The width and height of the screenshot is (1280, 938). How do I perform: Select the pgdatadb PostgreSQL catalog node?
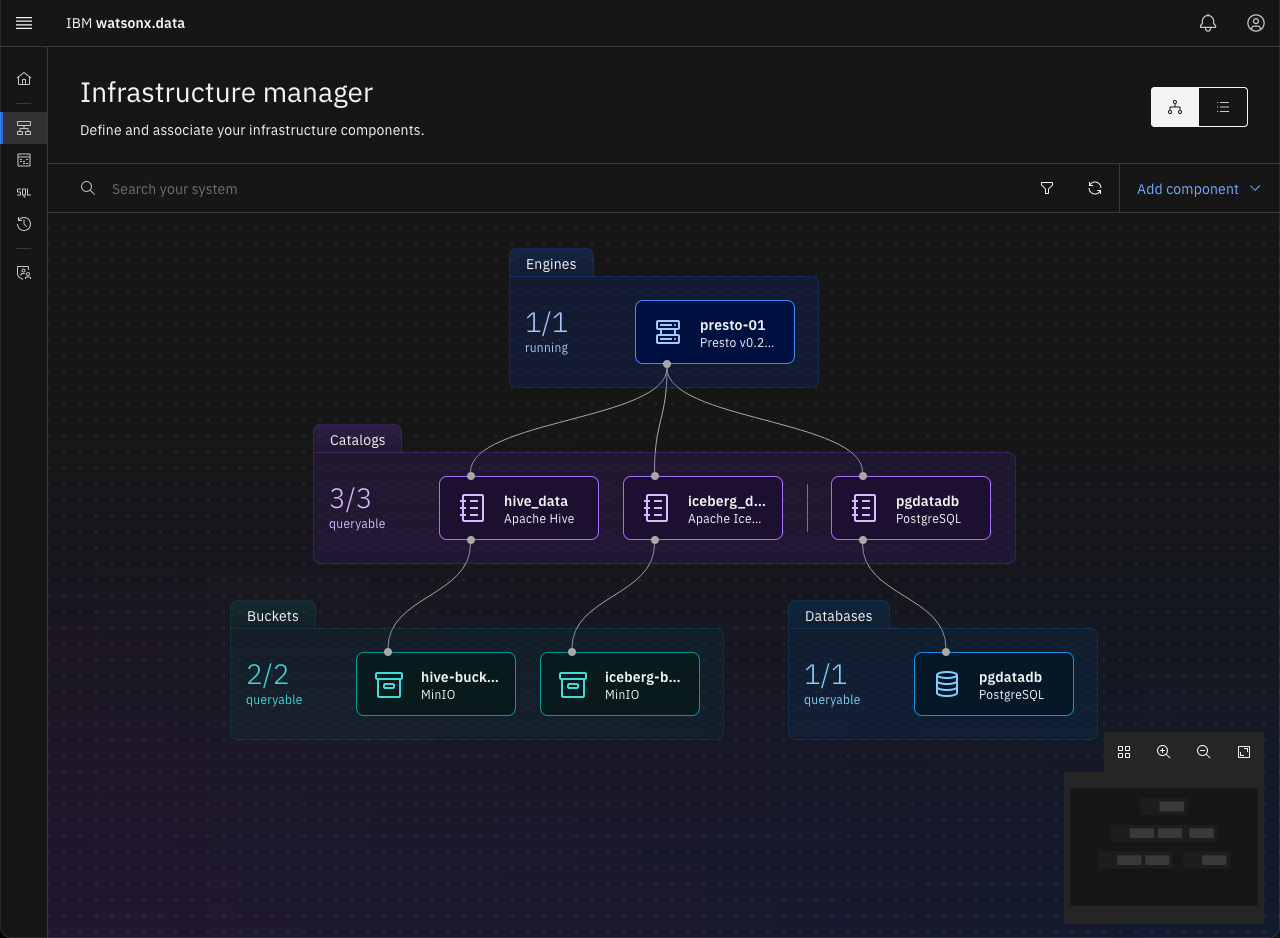[911, 508]
